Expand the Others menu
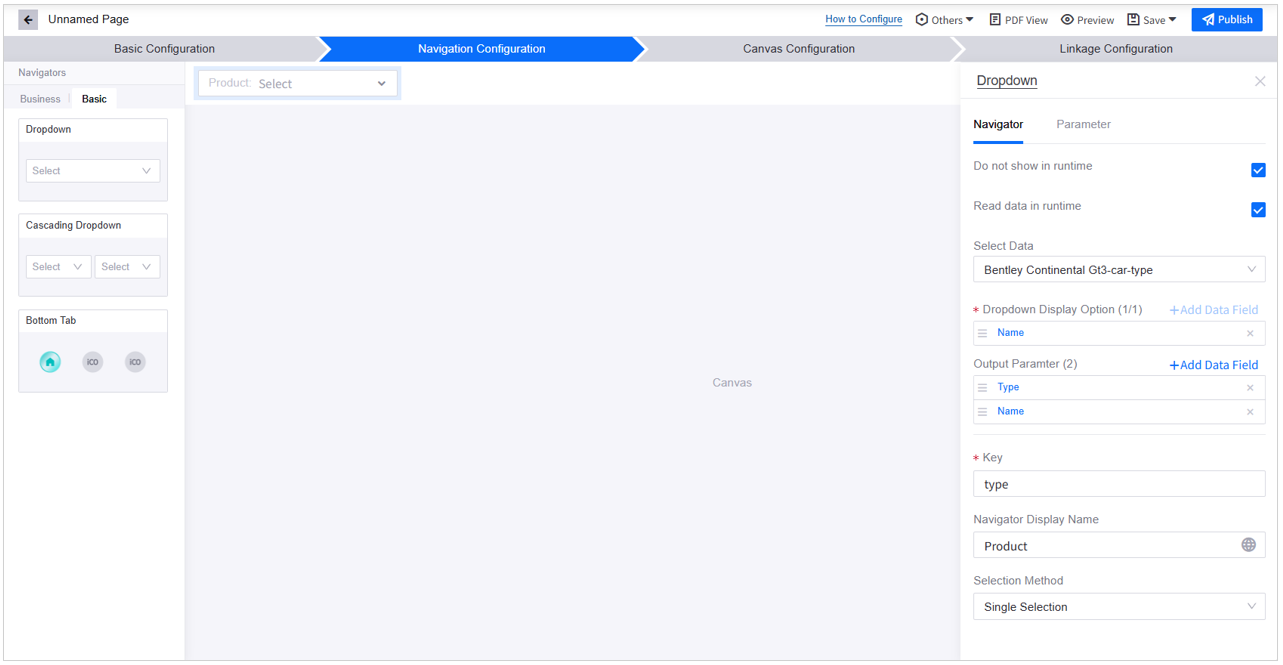 click(x=944, y=20)
